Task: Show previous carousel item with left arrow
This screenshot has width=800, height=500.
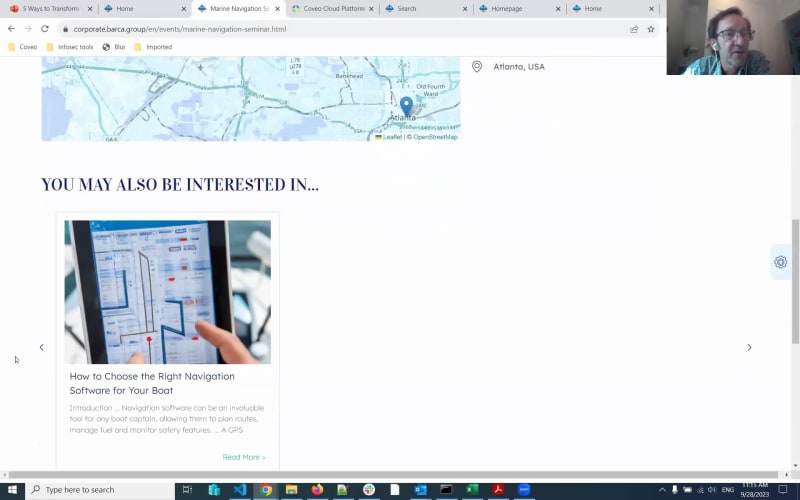Action: (41, 347)
